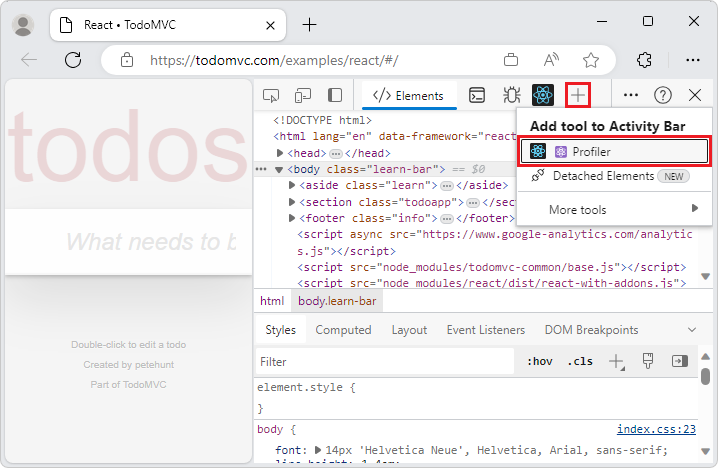
Task: Select body.learn-bar breadcrumb
Action: pos(337,301)
